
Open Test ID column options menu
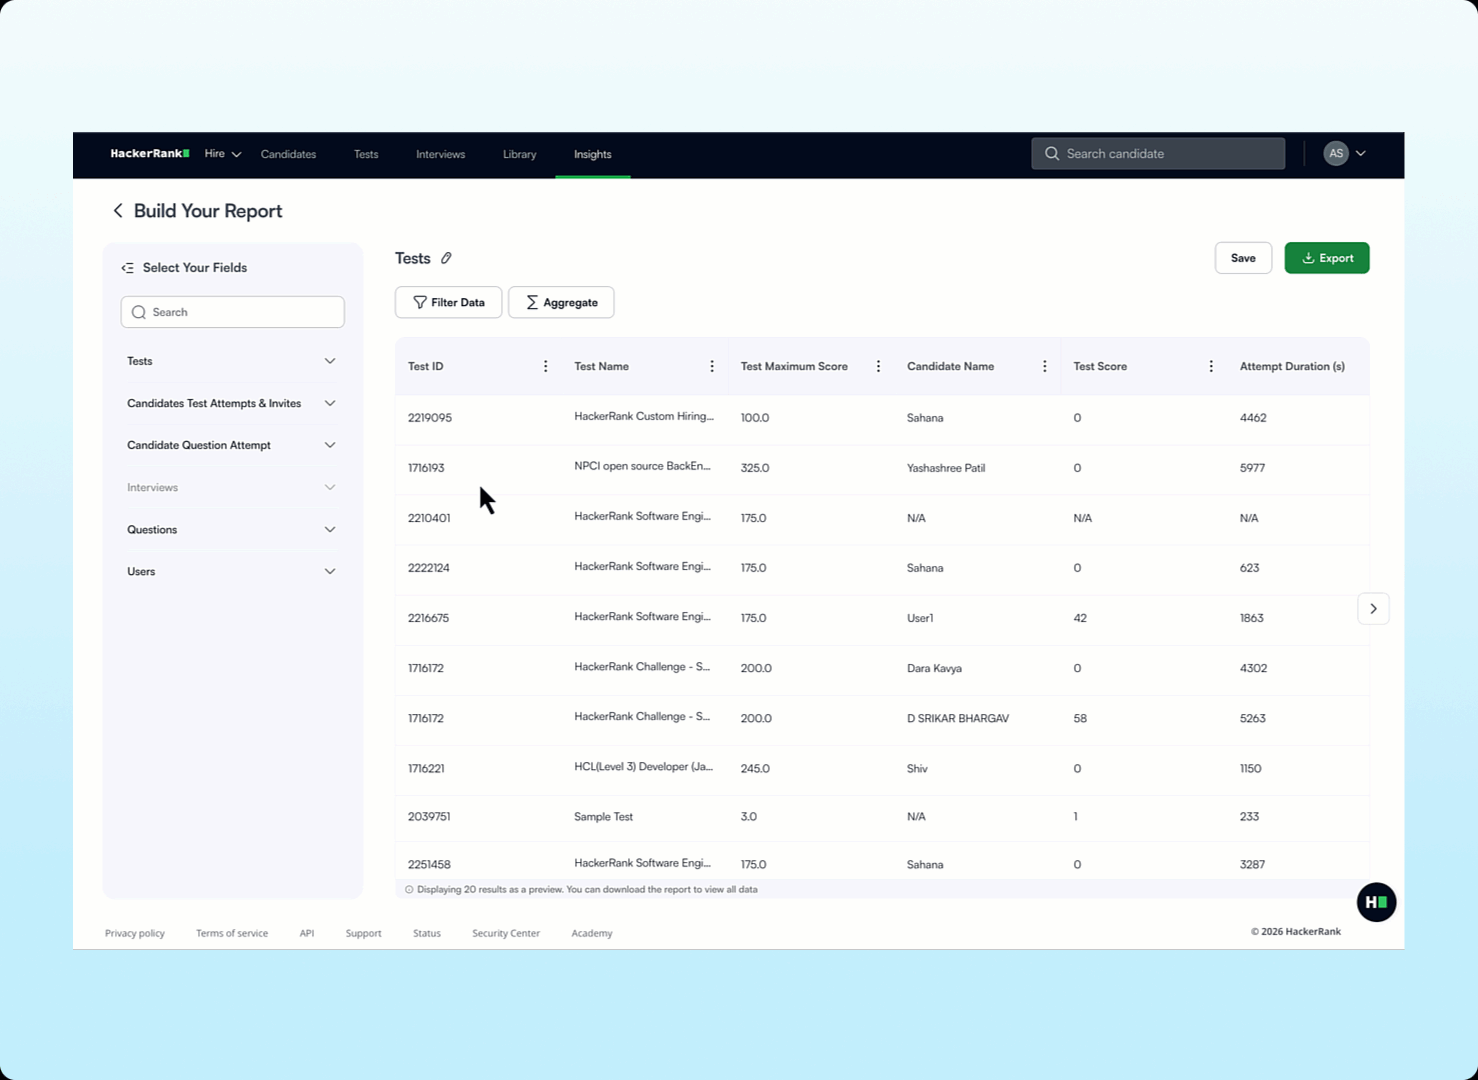point(545,367)
